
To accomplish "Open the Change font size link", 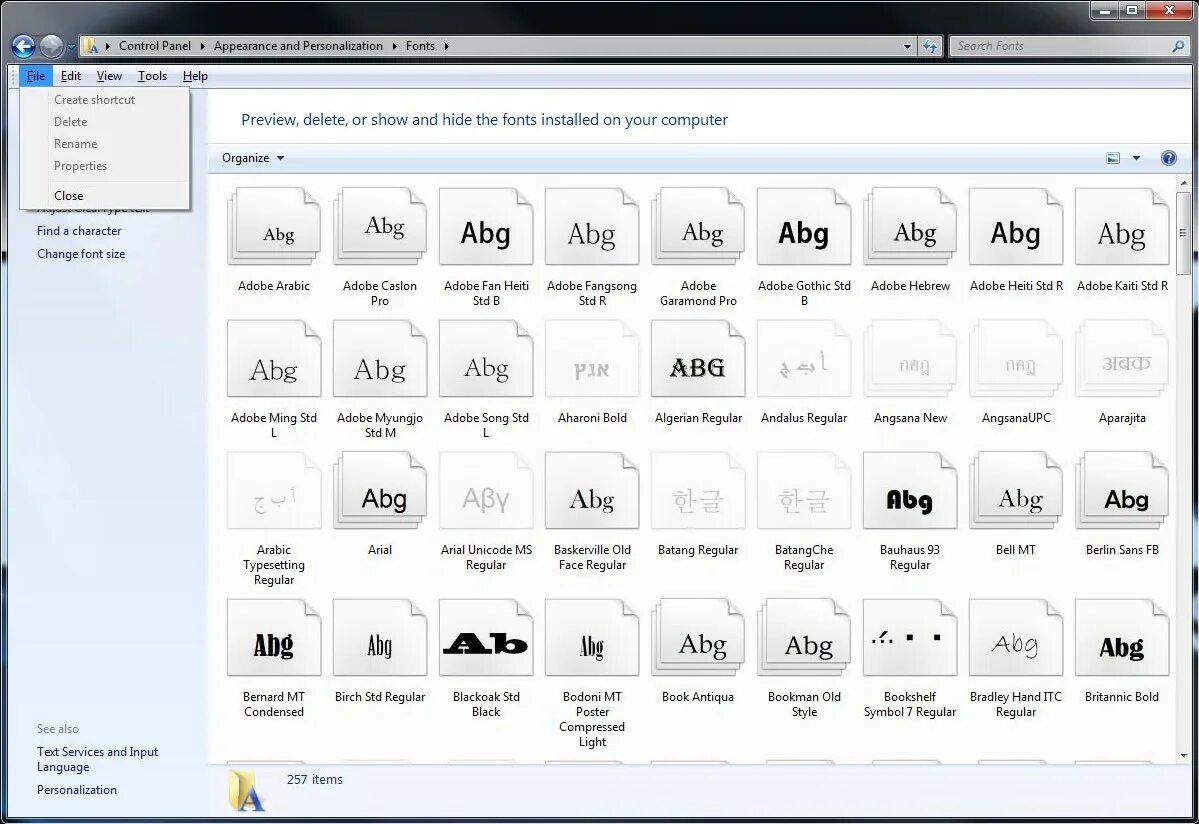I will pyautogui.click(x=81, y=254).
